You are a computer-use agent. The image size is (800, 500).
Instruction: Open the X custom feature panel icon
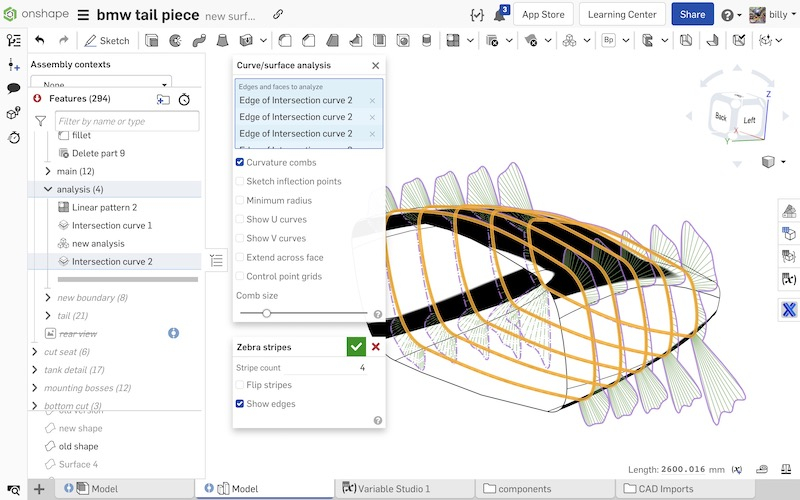point(789,309)
